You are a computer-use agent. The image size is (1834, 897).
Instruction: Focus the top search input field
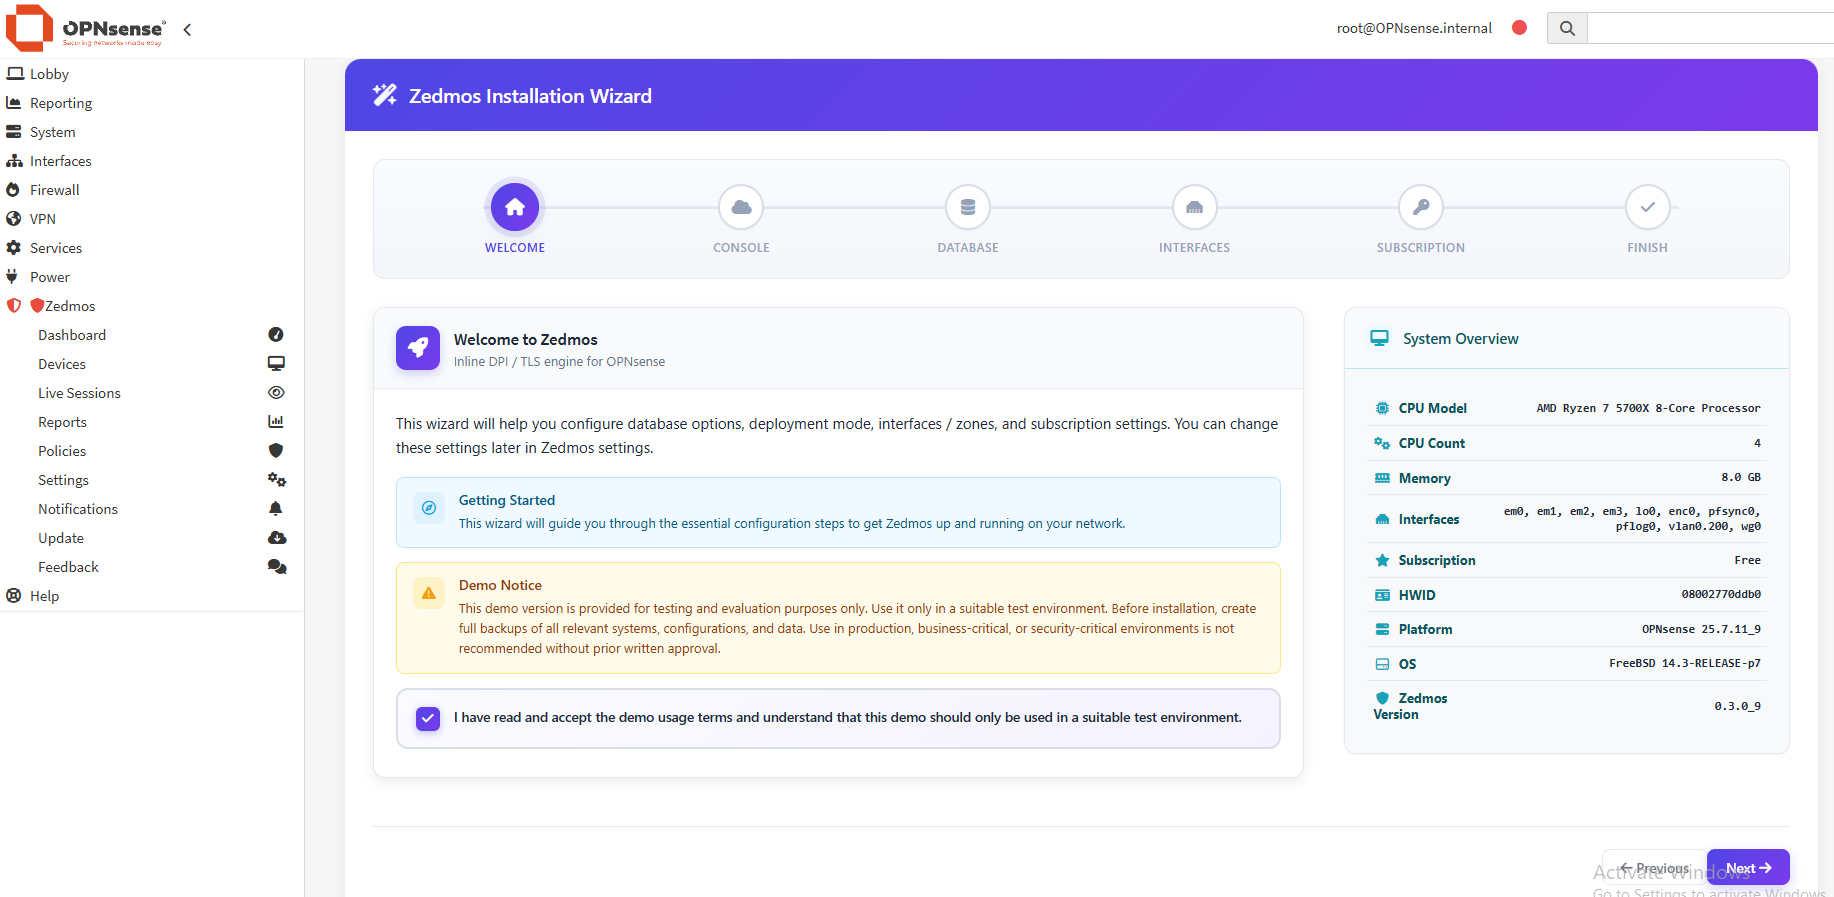(1710, 28)
